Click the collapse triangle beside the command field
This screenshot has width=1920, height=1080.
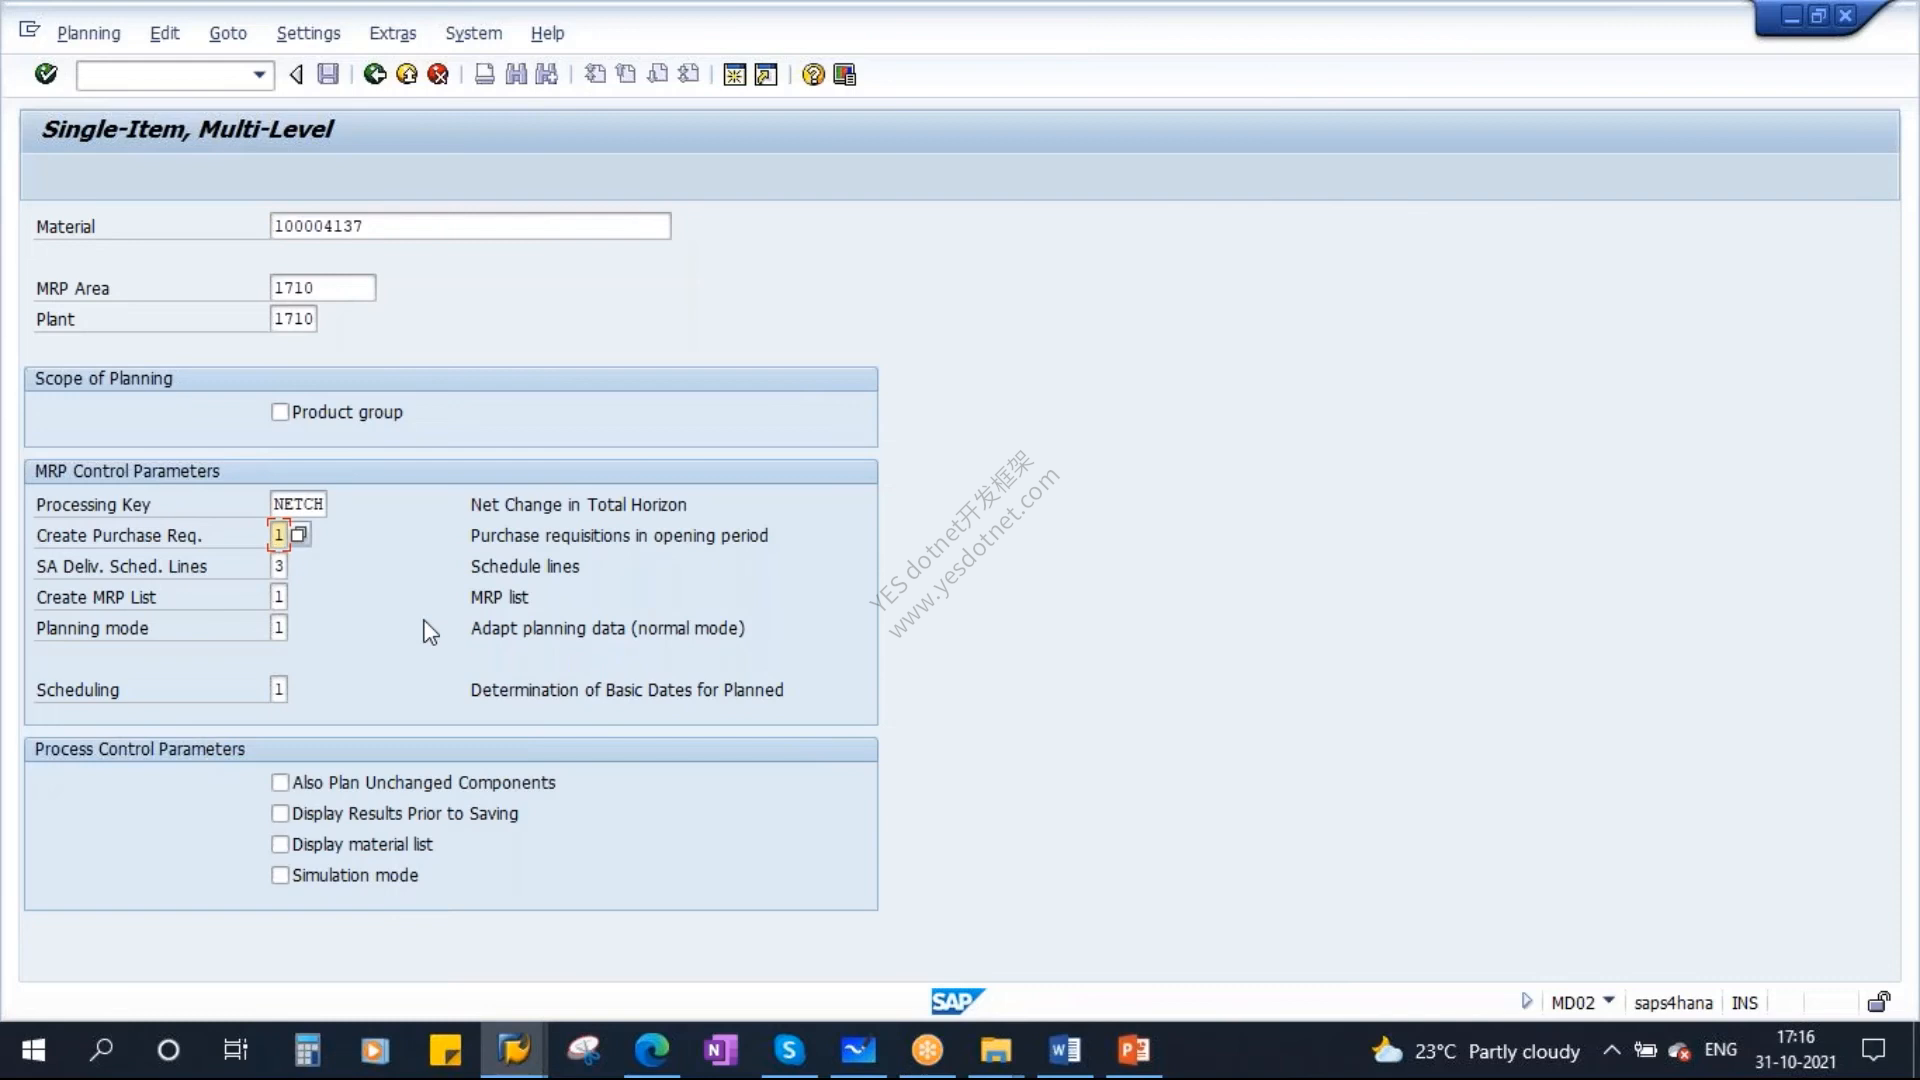296,74
